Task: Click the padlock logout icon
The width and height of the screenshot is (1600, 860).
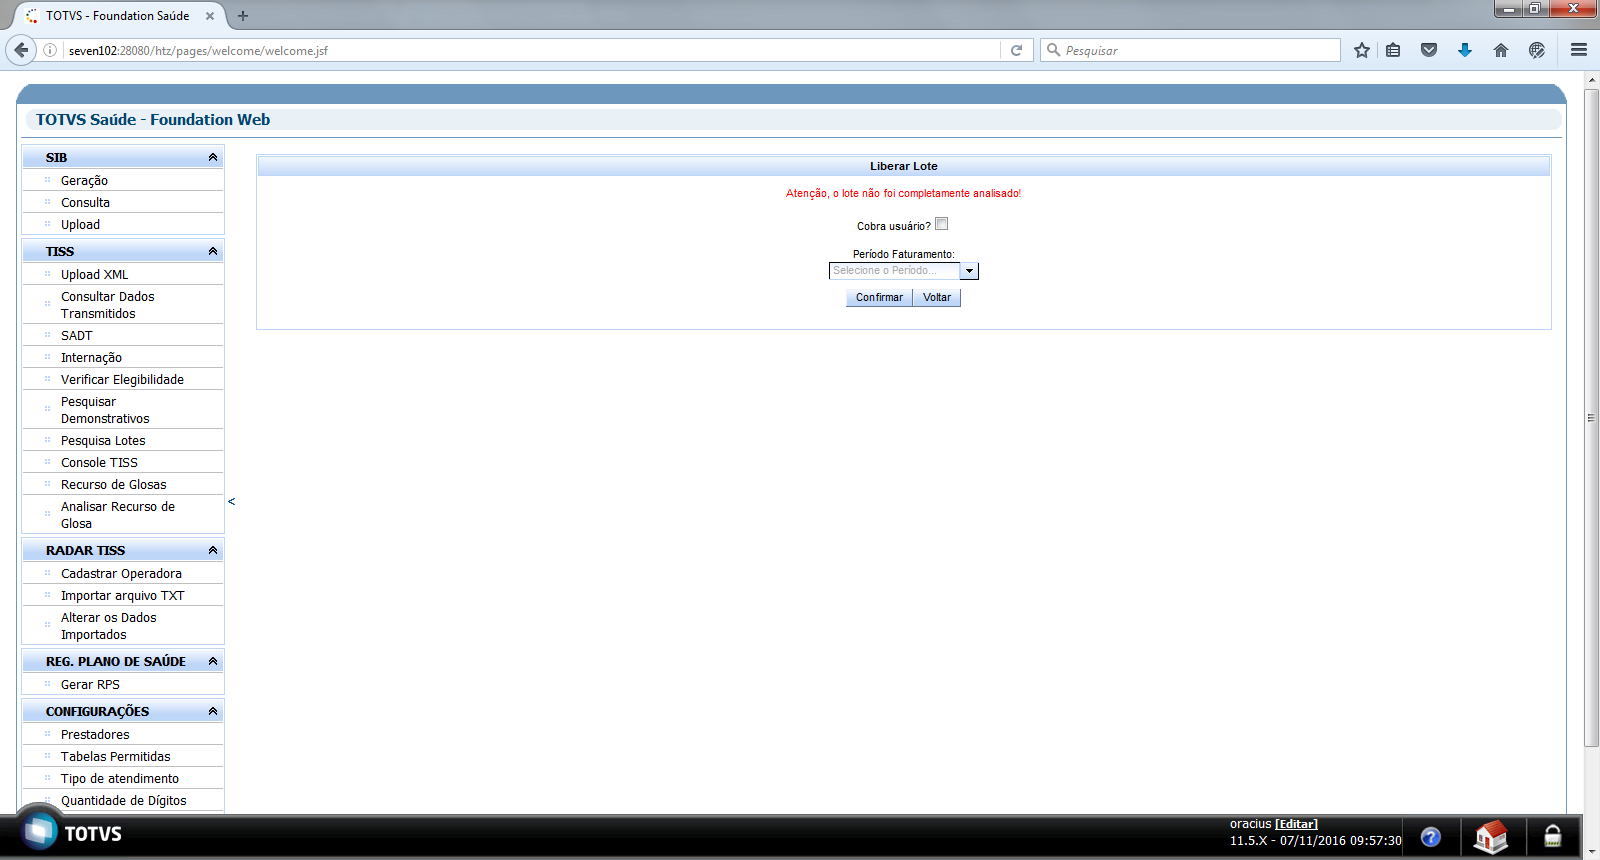Action: (x=1553, y=836)
